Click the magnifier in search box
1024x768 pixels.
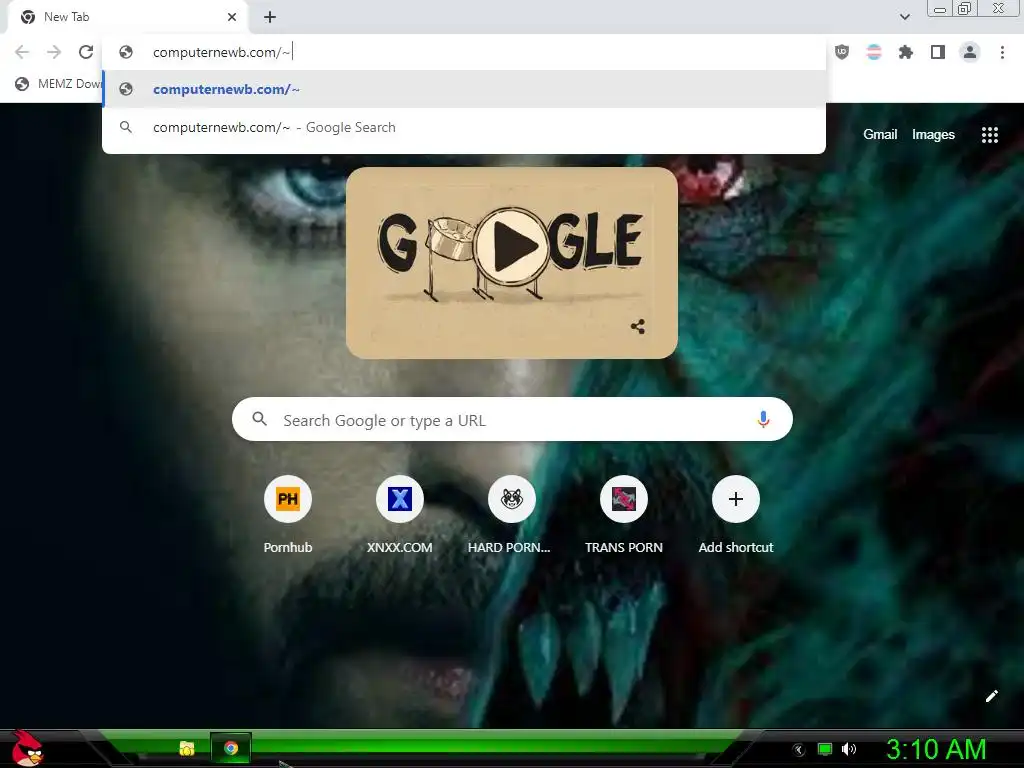tap(259, 419)
